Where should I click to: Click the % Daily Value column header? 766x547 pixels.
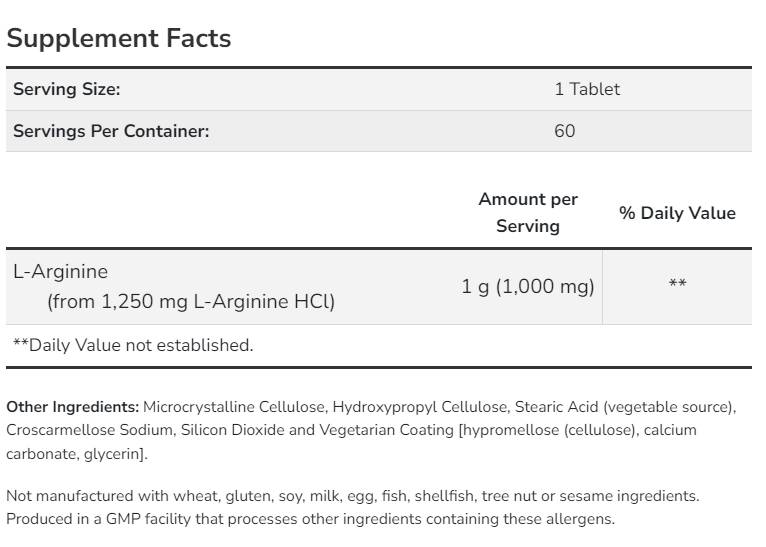click(x=677, y=213)
